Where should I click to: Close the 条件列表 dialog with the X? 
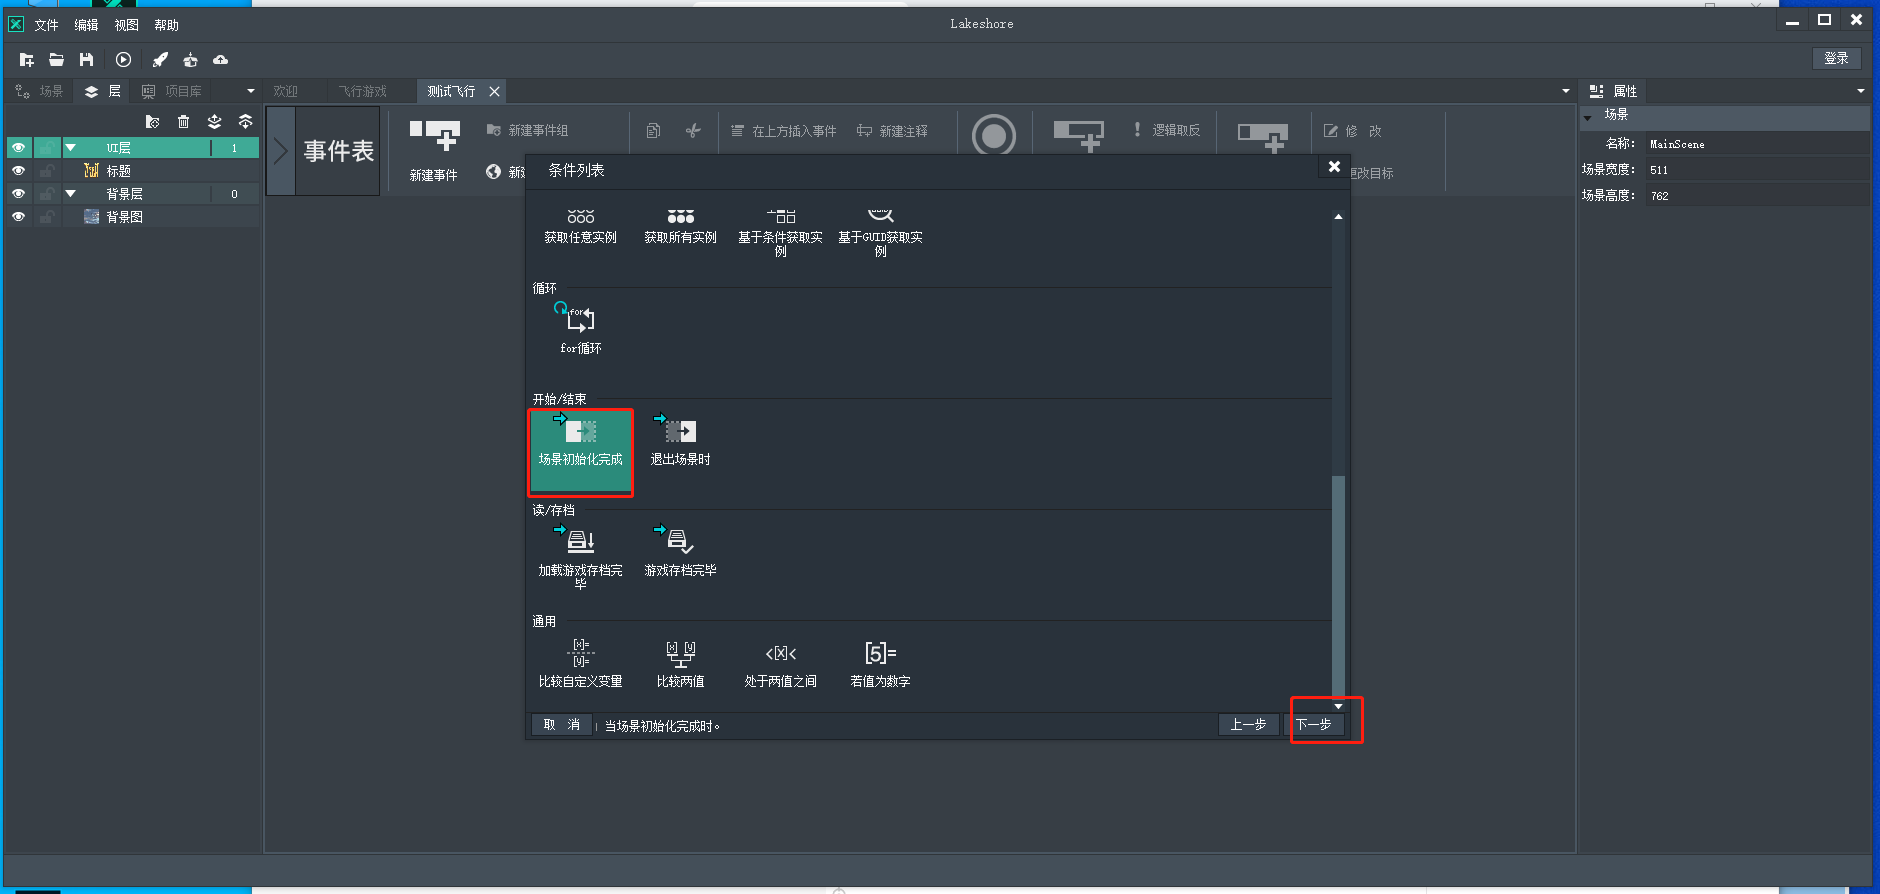[x=1334, y=167]
